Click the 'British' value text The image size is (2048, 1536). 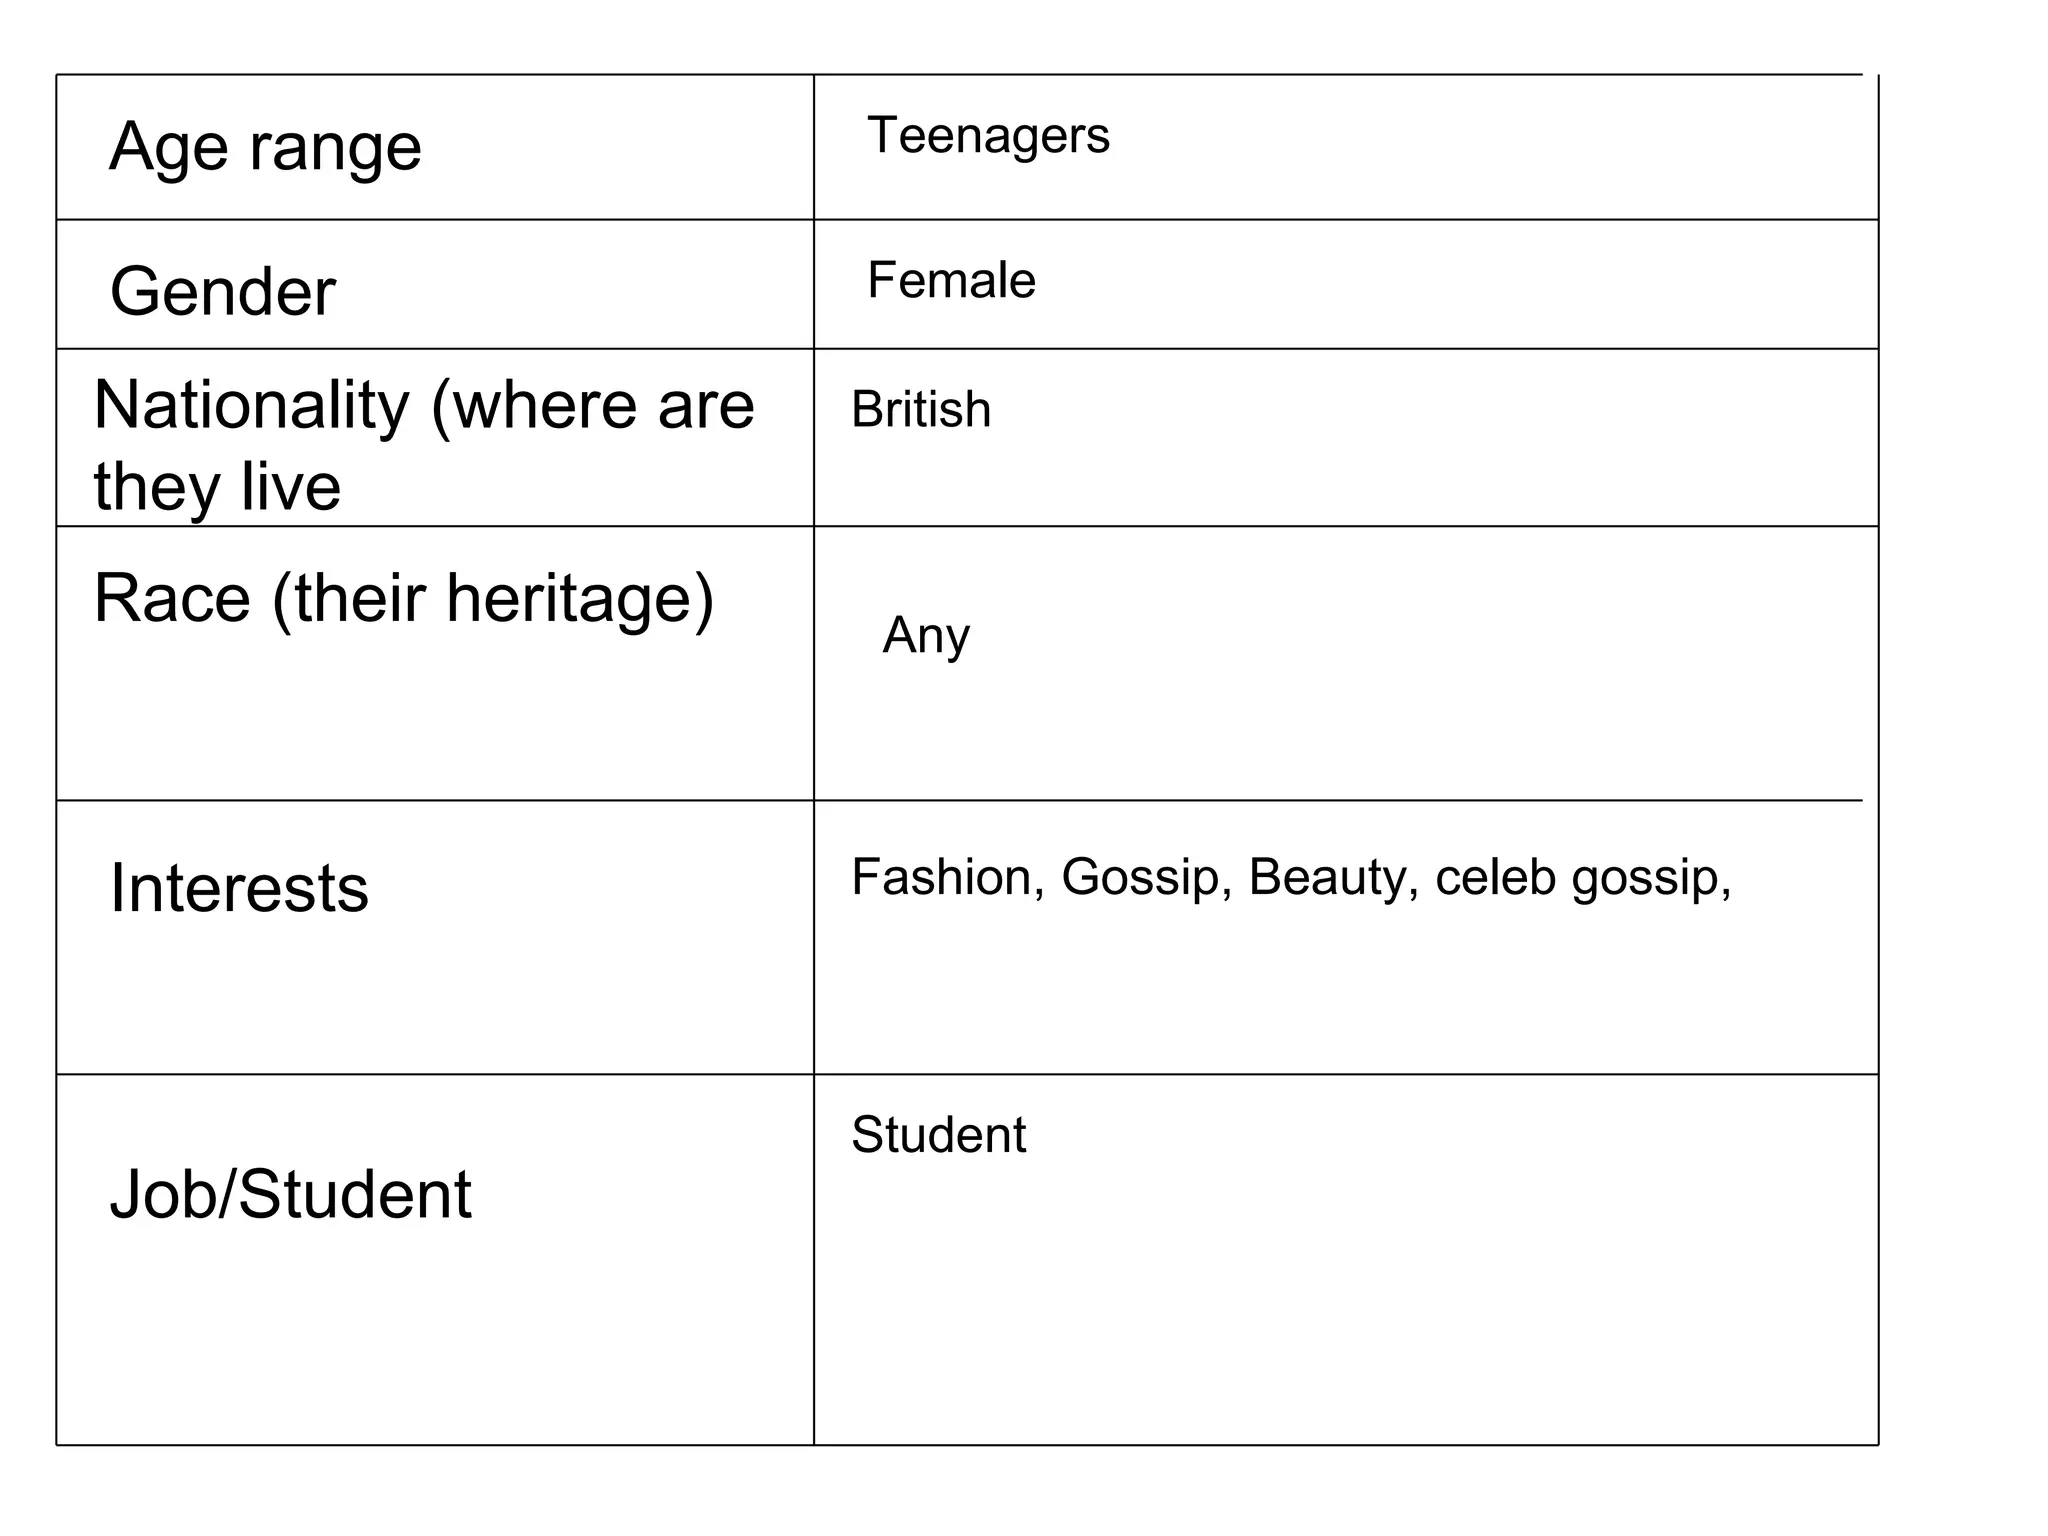[x=921, y=409]
